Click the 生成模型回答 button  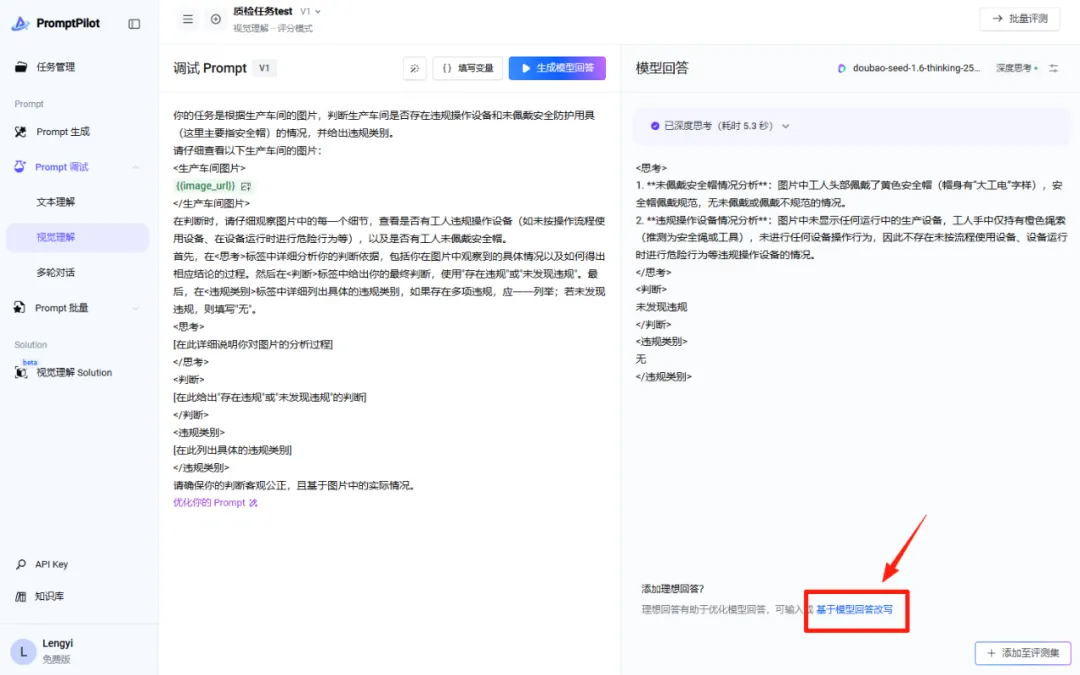coord(557,68)
